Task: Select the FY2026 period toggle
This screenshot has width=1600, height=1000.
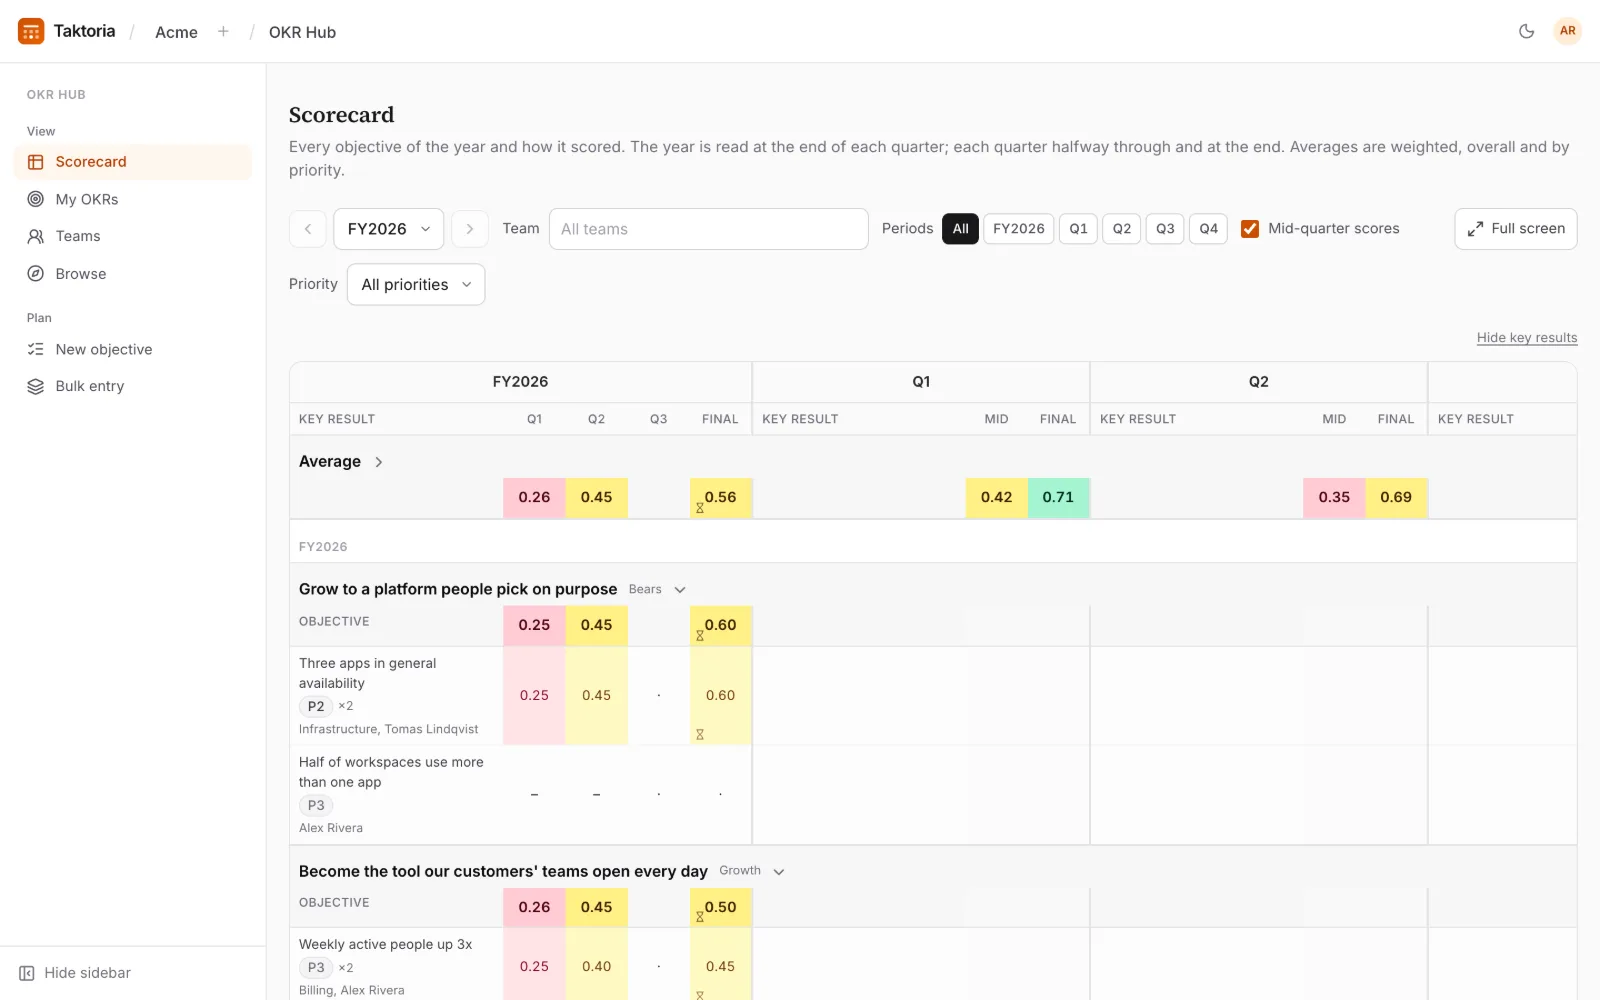Action: coord(1018,229)
